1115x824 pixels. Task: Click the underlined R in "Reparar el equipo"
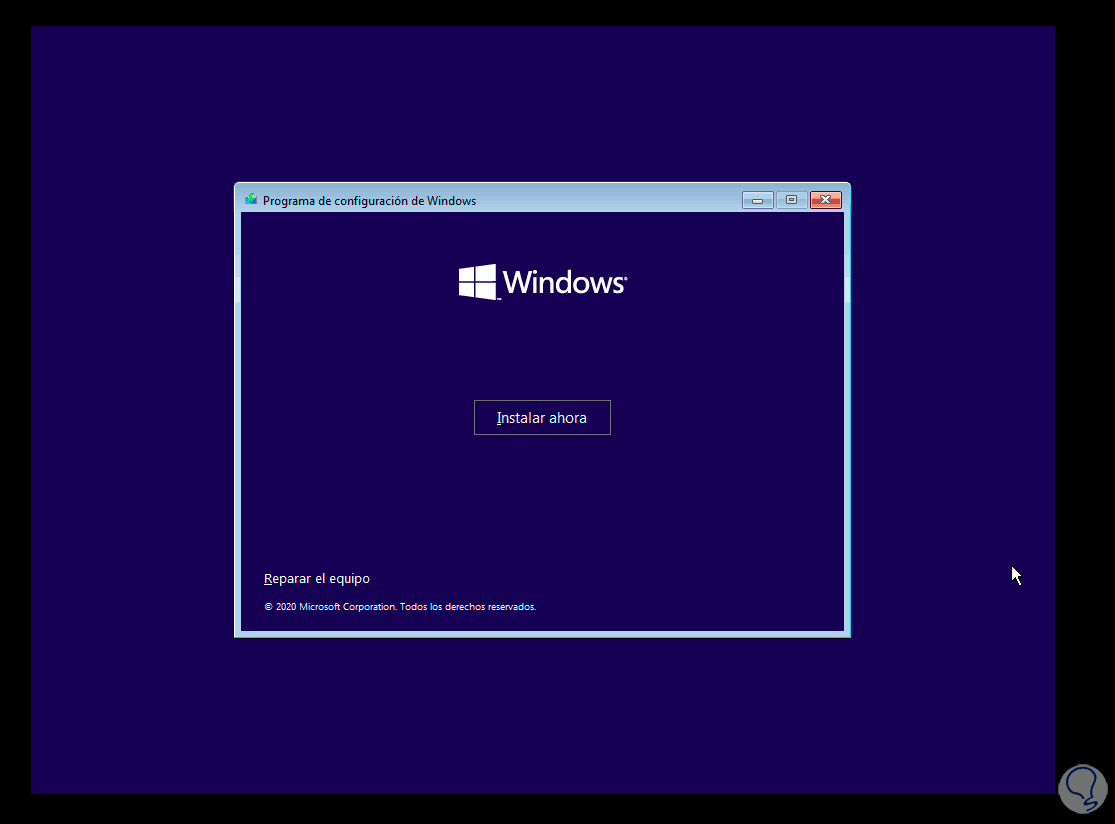pyautogui.click(x=266, y=578)
